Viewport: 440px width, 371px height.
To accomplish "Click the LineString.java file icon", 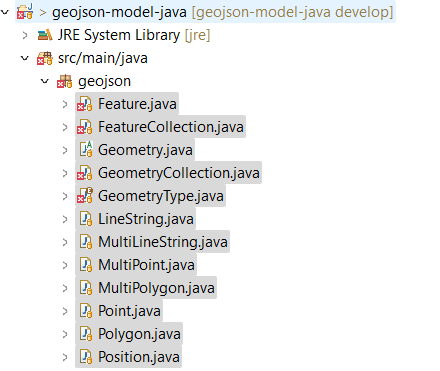I will point(86,219).
